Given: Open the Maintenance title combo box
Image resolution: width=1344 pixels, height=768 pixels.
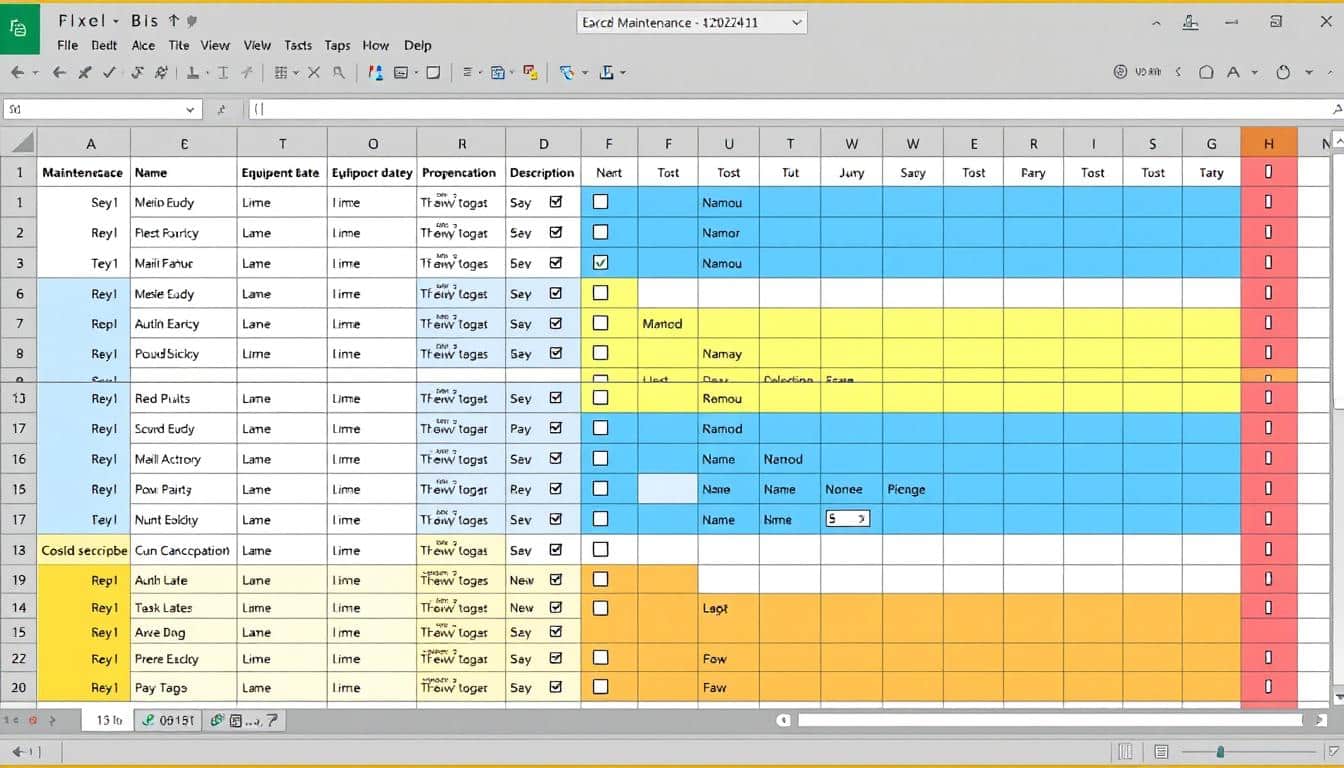Looking at the screenshot, I should click(691, 22).
